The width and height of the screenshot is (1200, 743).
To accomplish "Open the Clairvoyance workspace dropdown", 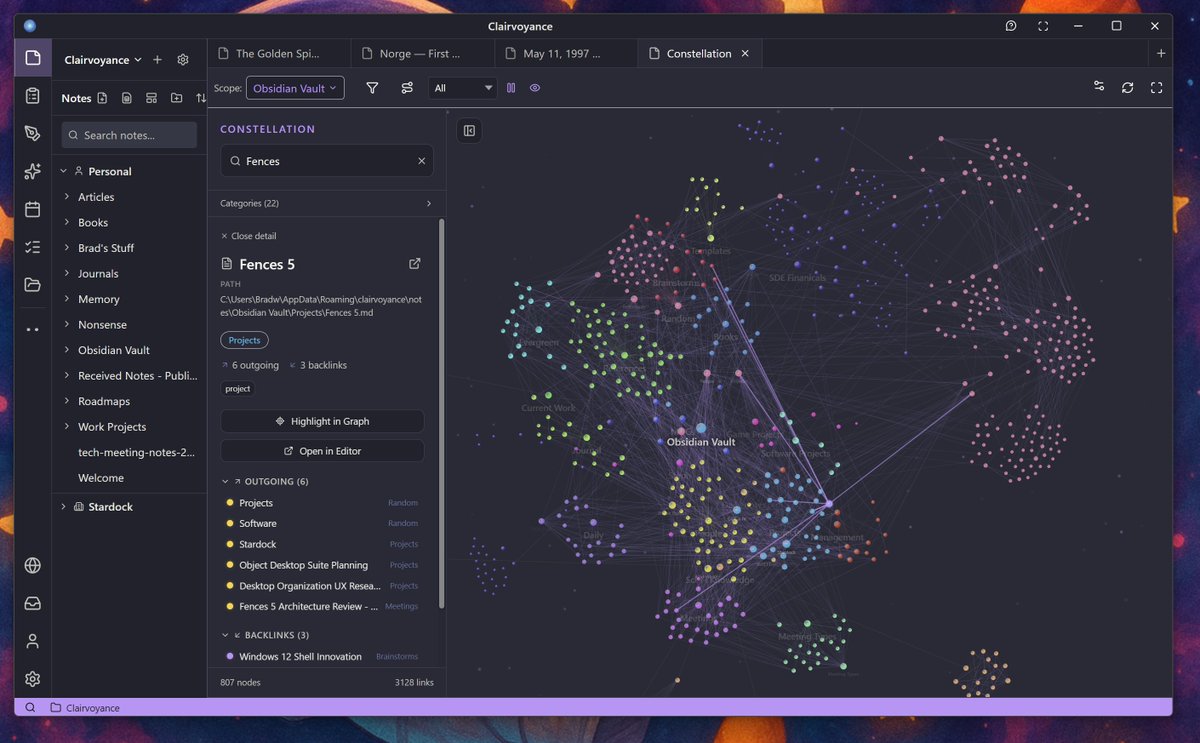I will coord(103,60).
